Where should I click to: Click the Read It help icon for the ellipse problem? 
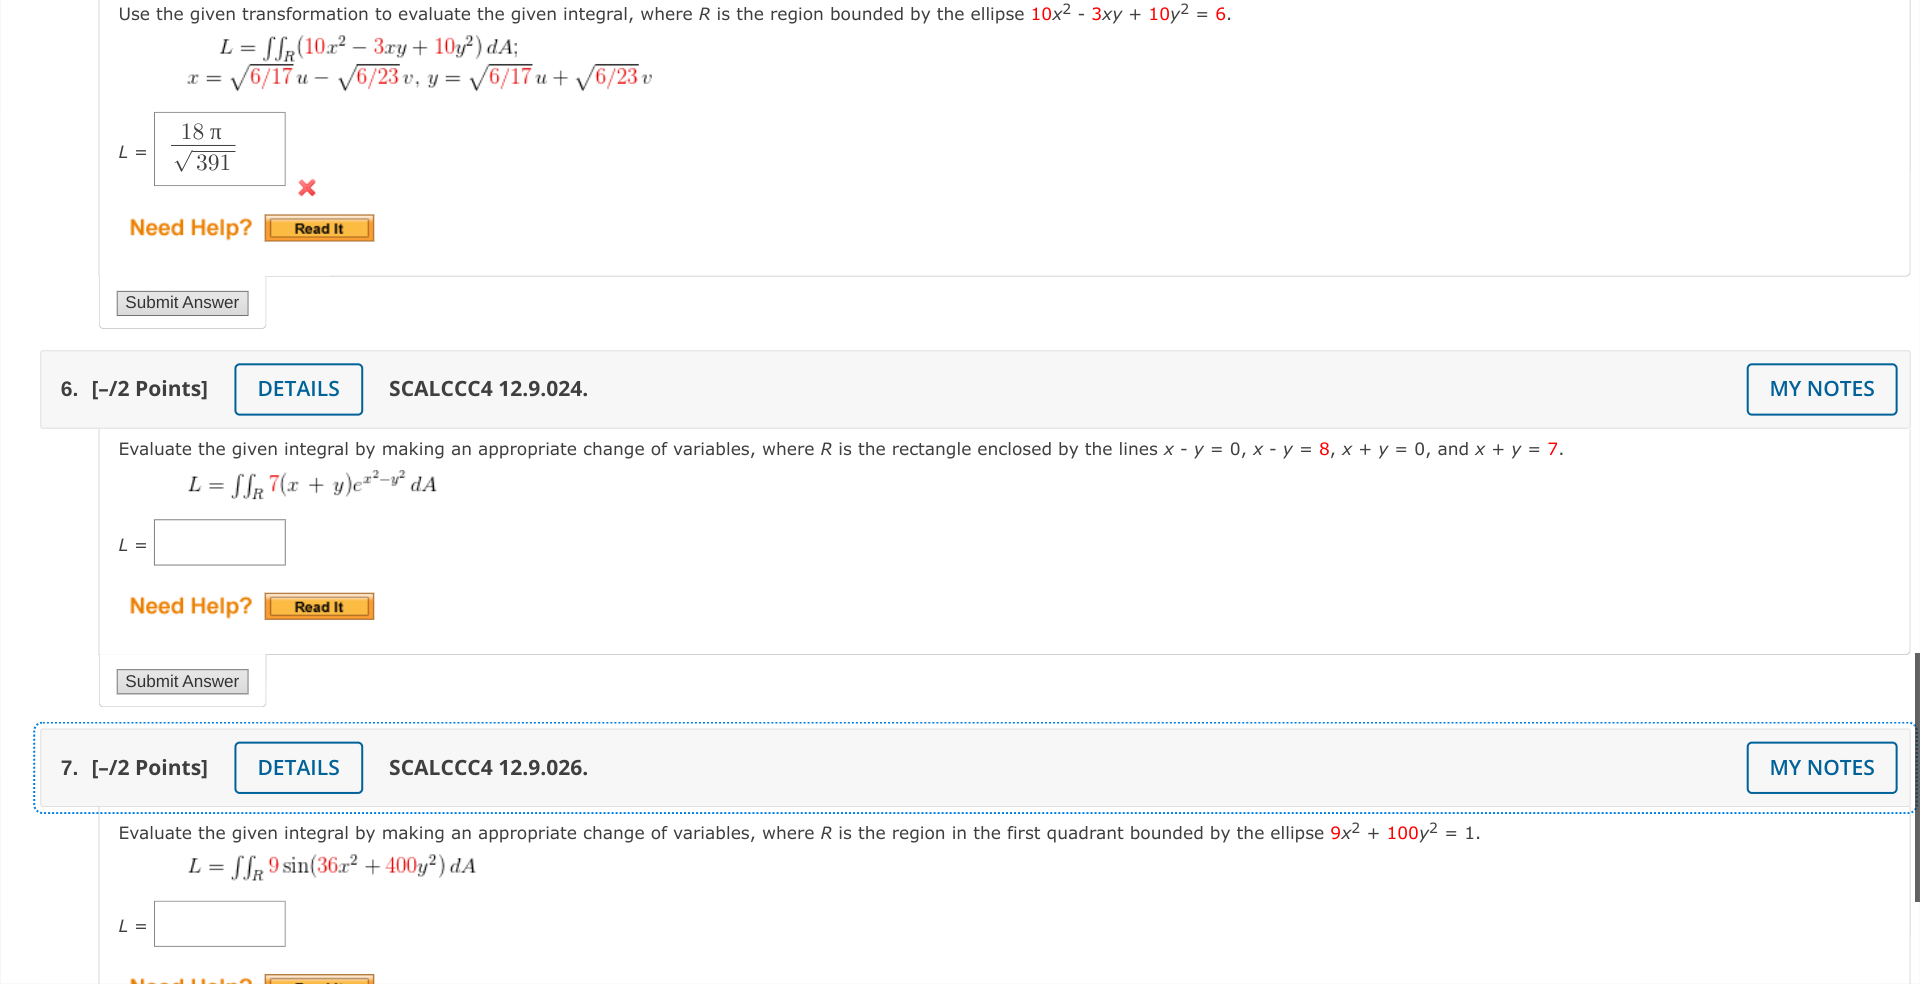coord(318,227)
